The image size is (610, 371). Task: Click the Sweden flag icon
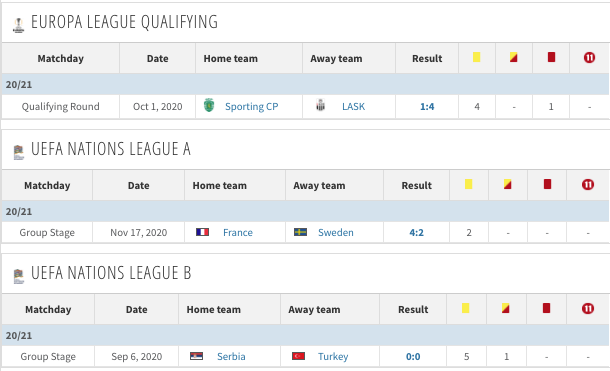(x=300, y=232)
